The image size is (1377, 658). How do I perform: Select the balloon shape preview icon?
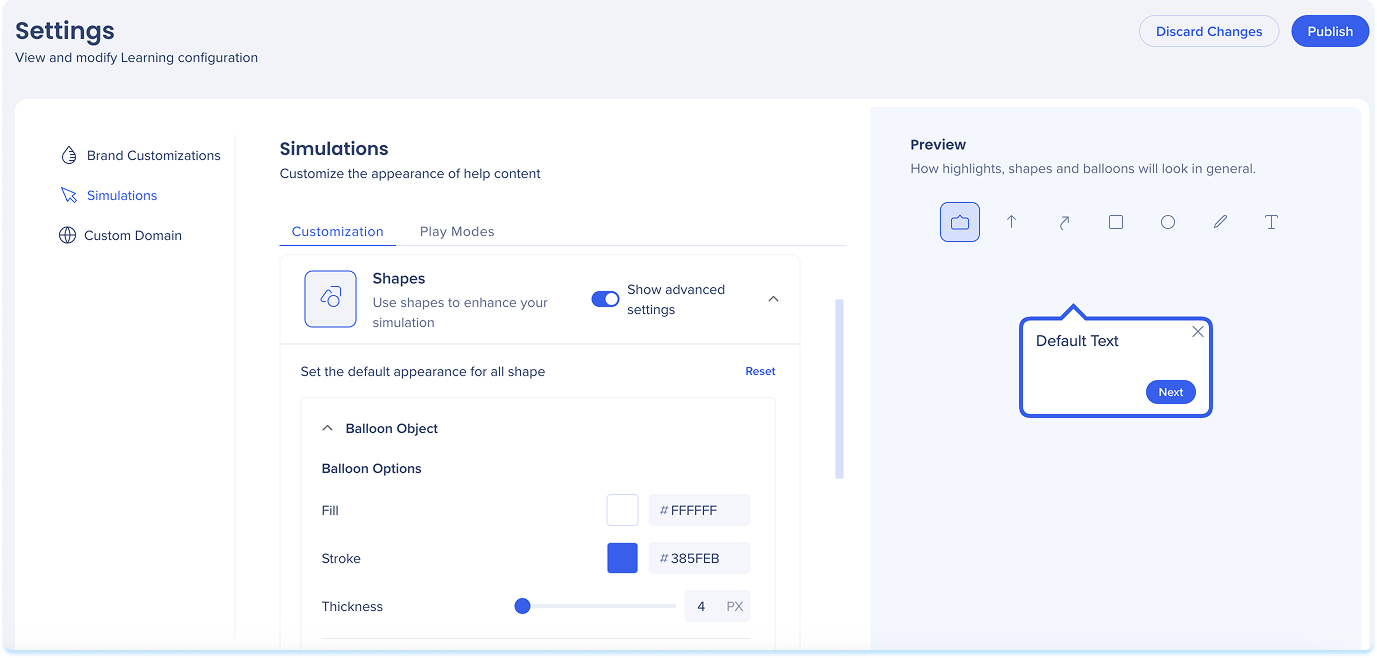(x=959, y=222)
